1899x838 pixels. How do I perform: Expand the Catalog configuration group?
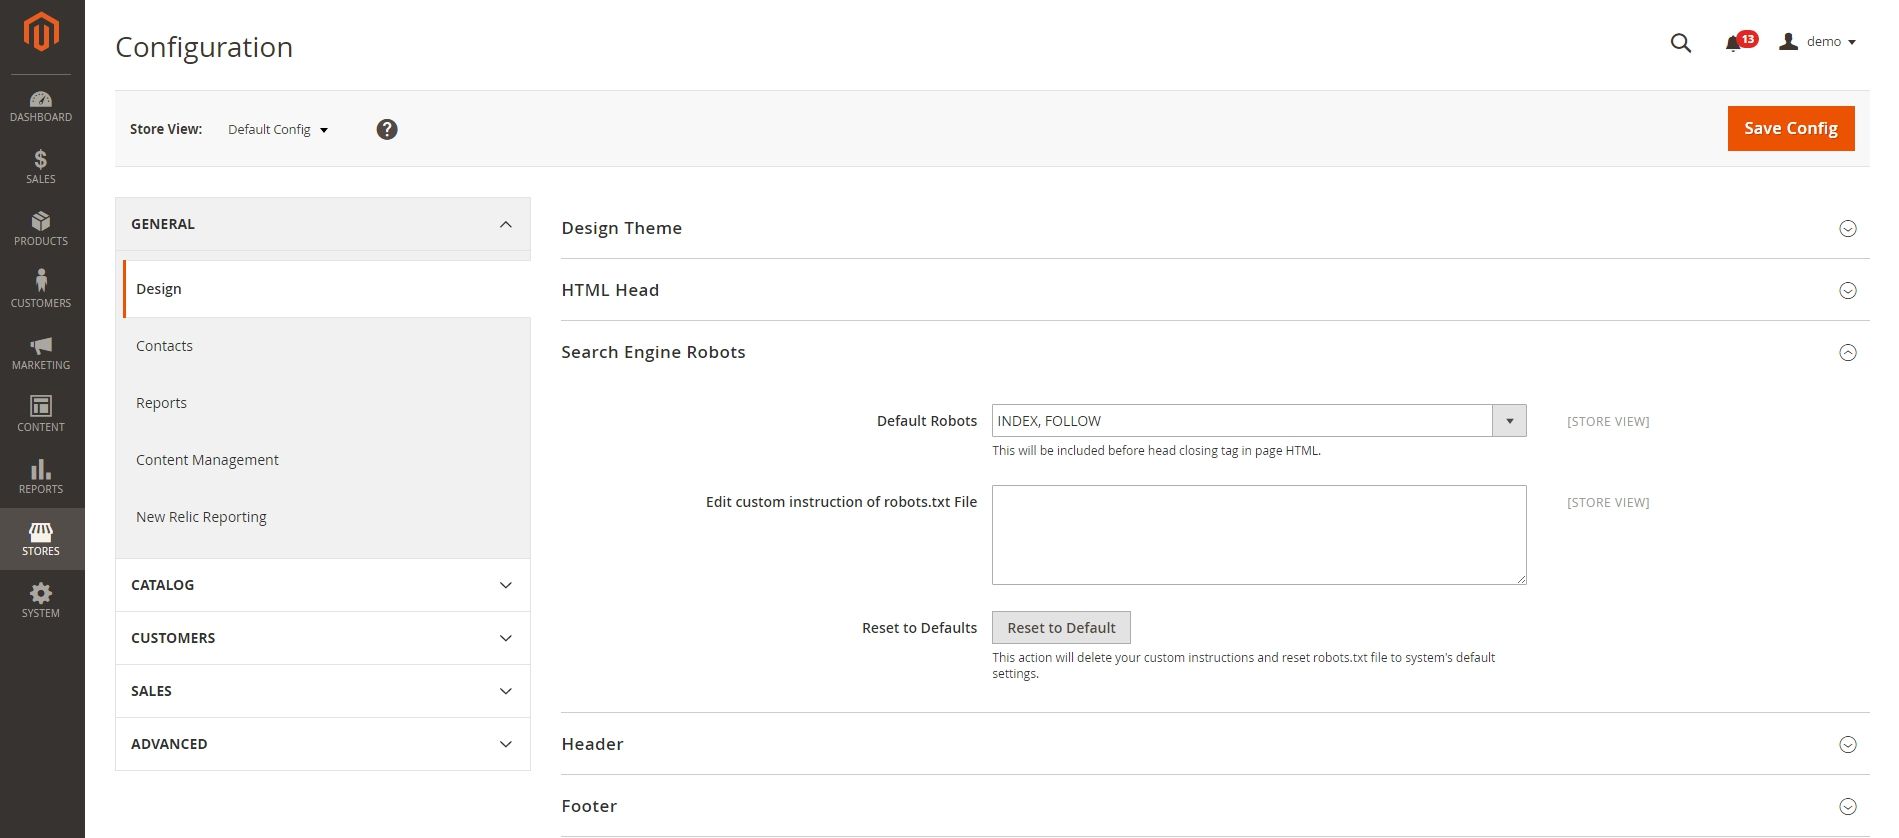pos(322,585)
